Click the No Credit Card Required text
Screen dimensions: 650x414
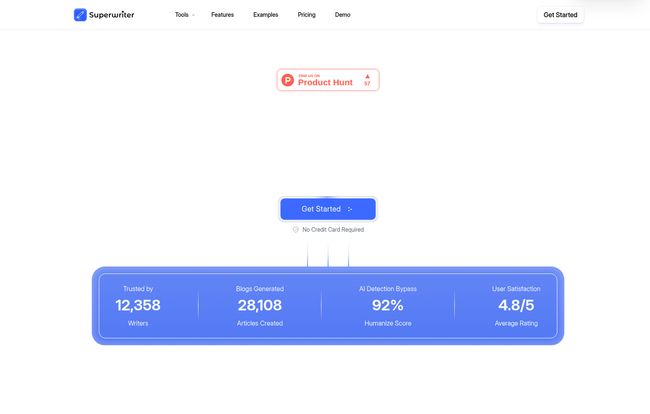click(333, 229)
